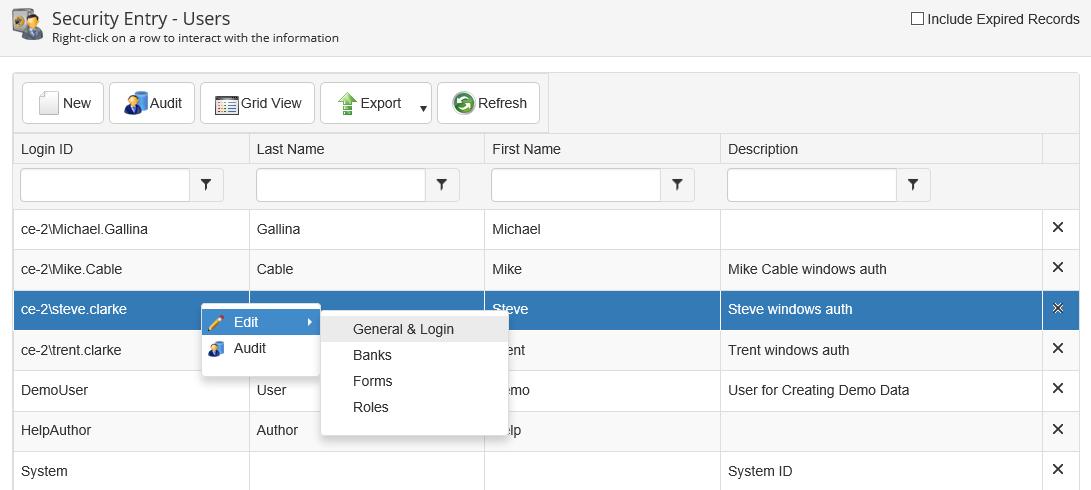Click the First Name filter funnel icon
This screenshot has height=490, width=1091.
[x=677, y=185]
